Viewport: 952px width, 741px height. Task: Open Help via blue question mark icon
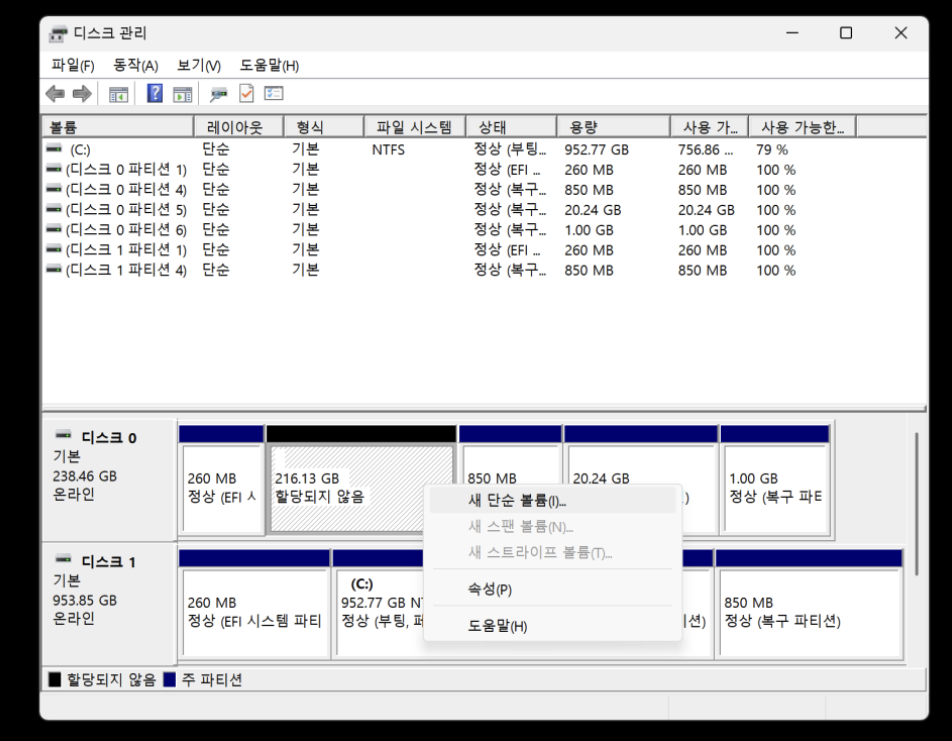point(155,94)
